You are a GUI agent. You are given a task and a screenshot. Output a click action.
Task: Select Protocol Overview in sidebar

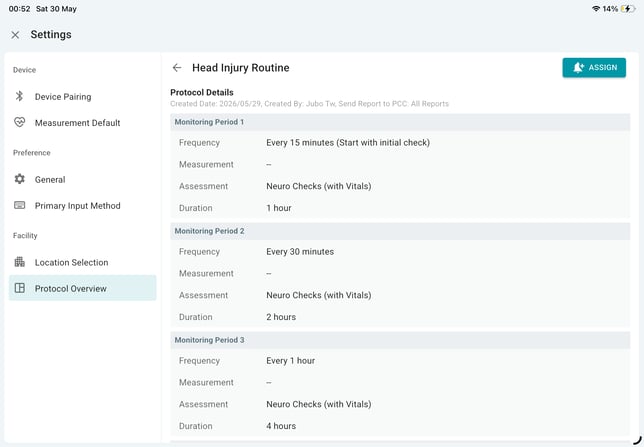click(83, 288)
